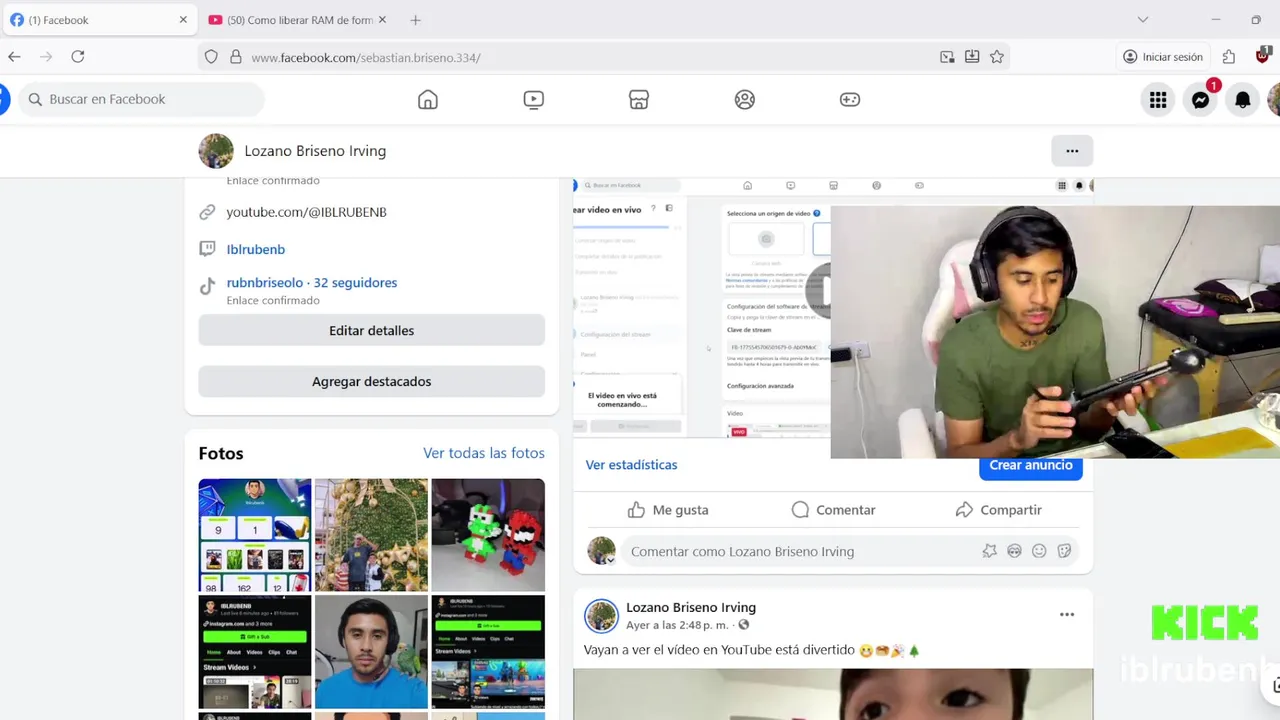Click the browser reload button
Image resolution: width=1280 pixels, height=720 pixels.
(78, 57)
